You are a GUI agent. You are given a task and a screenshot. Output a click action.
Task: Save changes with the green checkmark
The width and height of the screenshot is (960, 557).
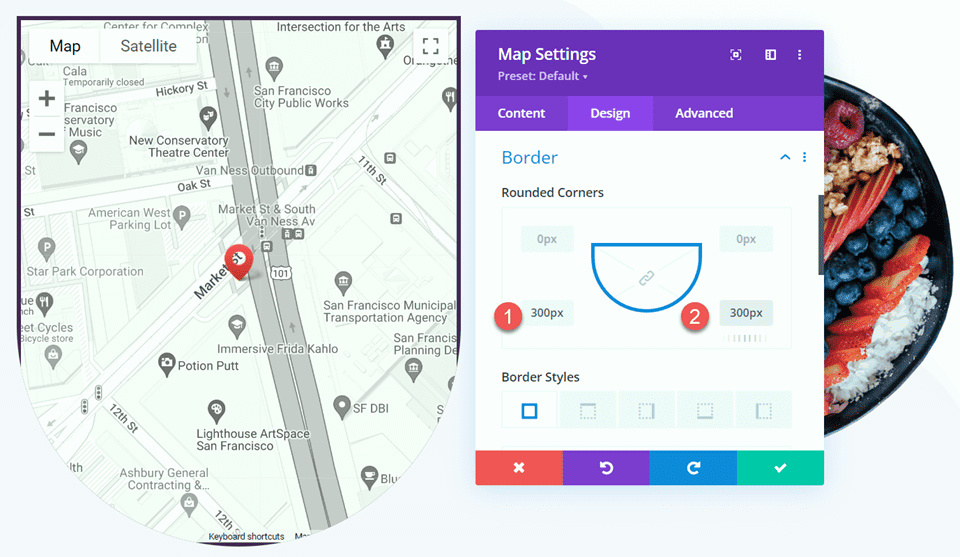(781, 468)
